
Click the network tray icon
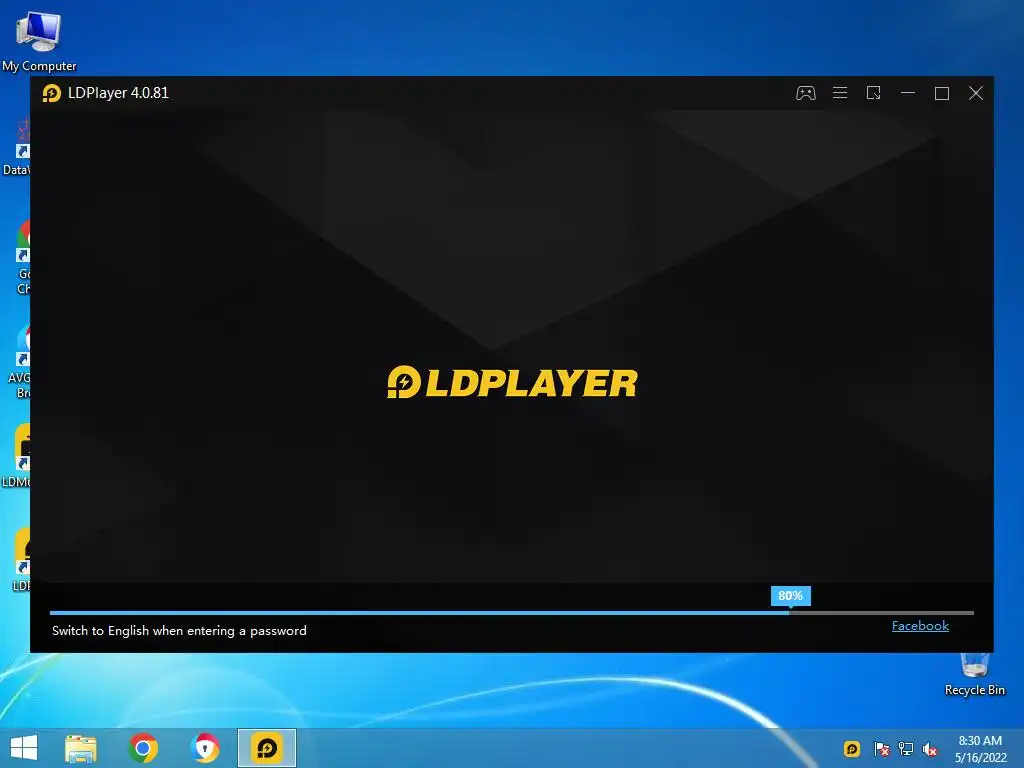pyautogui.click(x=906, y=749)
